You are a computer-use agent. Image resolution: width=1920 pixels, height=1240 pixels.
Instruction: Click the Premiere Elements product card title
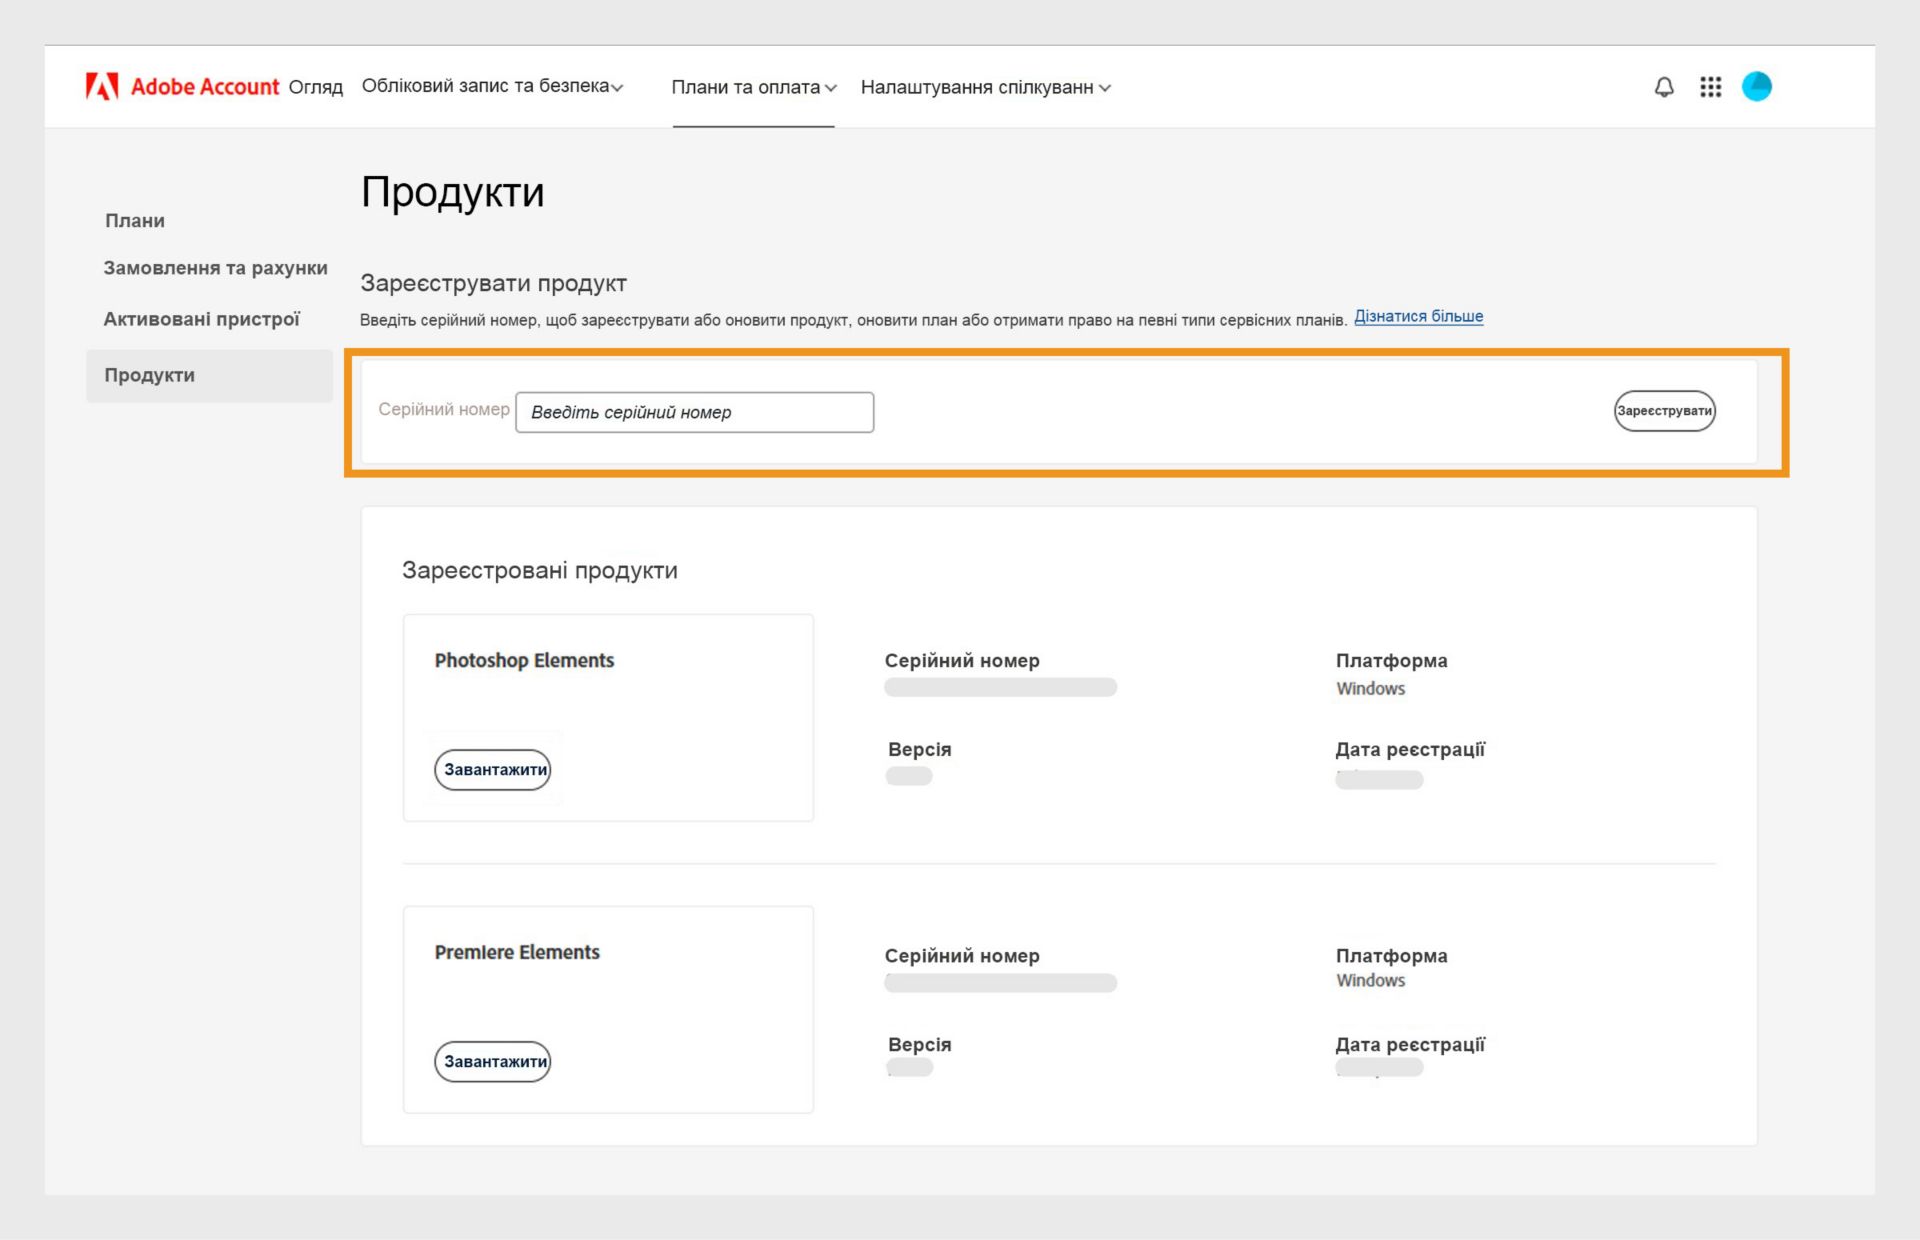(x=517, y=952)
